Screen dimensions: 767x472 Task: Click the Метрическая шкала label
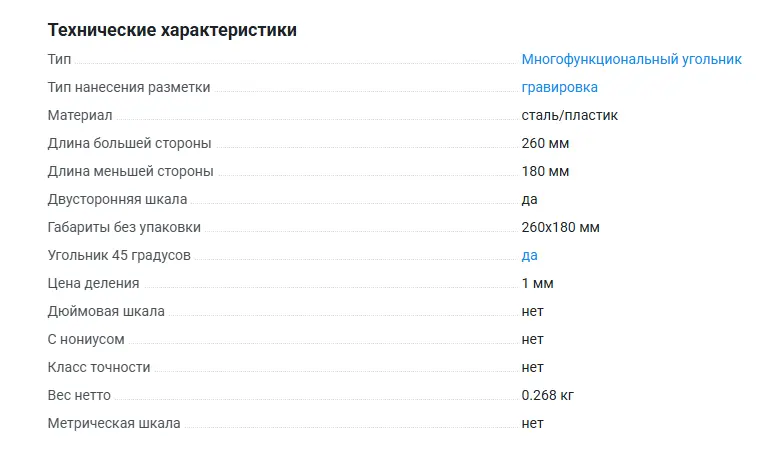pos(114,424)
